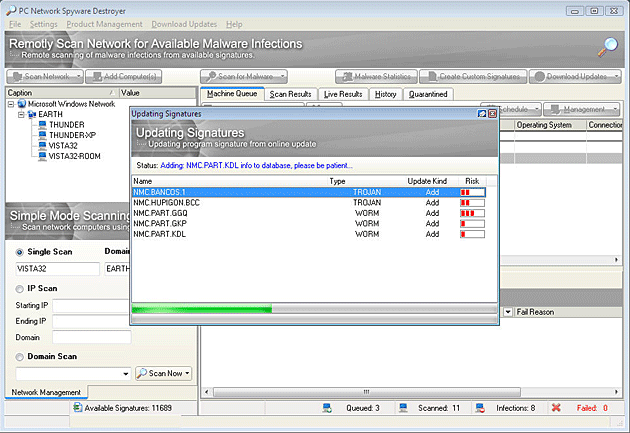
Task: Click the Starting IP input field
Action: [x=91, y=305]
